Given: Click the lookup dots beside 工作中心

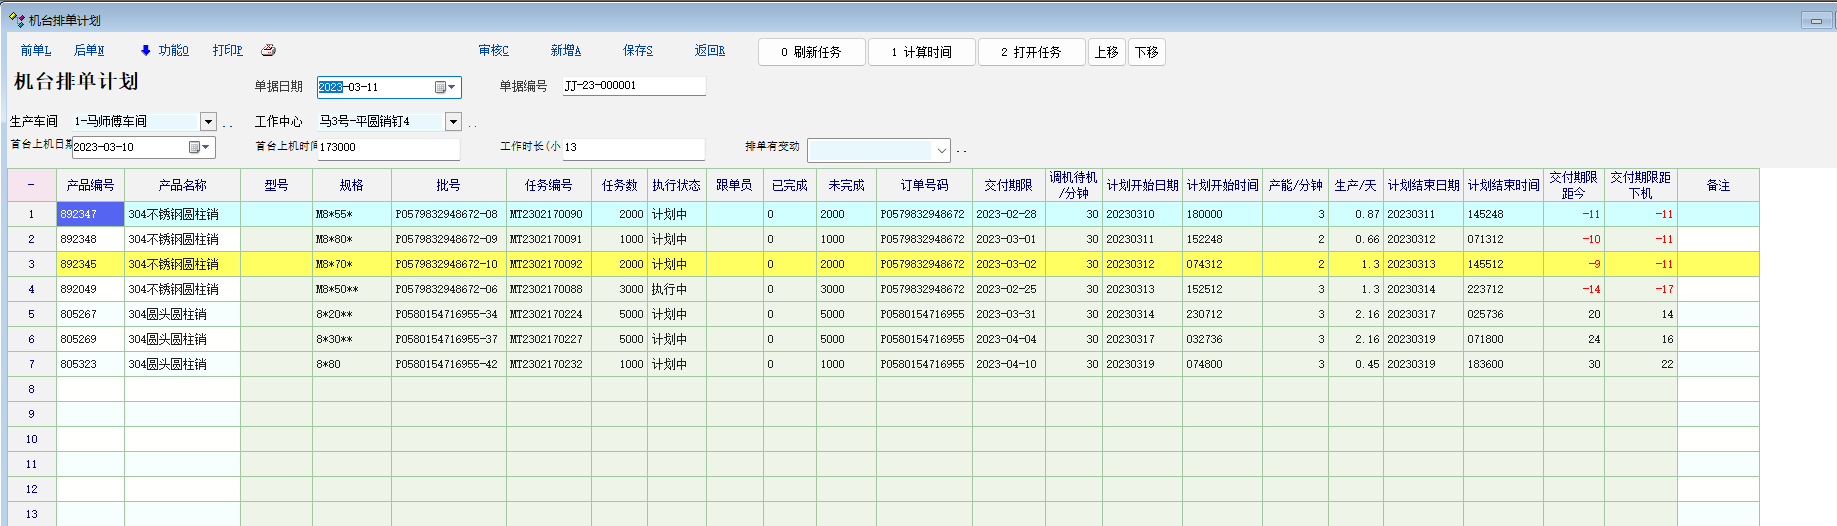Looking at the screenshot, I should 472,124.
